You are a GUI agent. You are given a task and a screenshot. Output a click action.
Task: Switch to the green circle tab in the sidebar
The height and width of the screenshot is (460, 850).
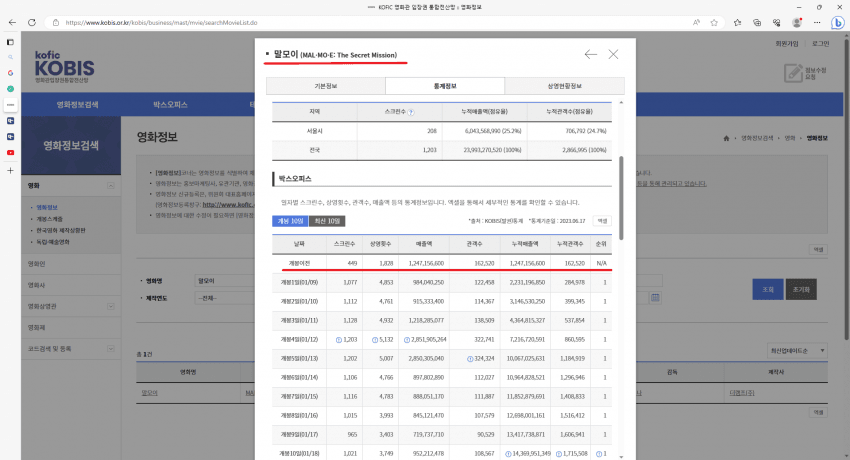click(x=10, y=88)
